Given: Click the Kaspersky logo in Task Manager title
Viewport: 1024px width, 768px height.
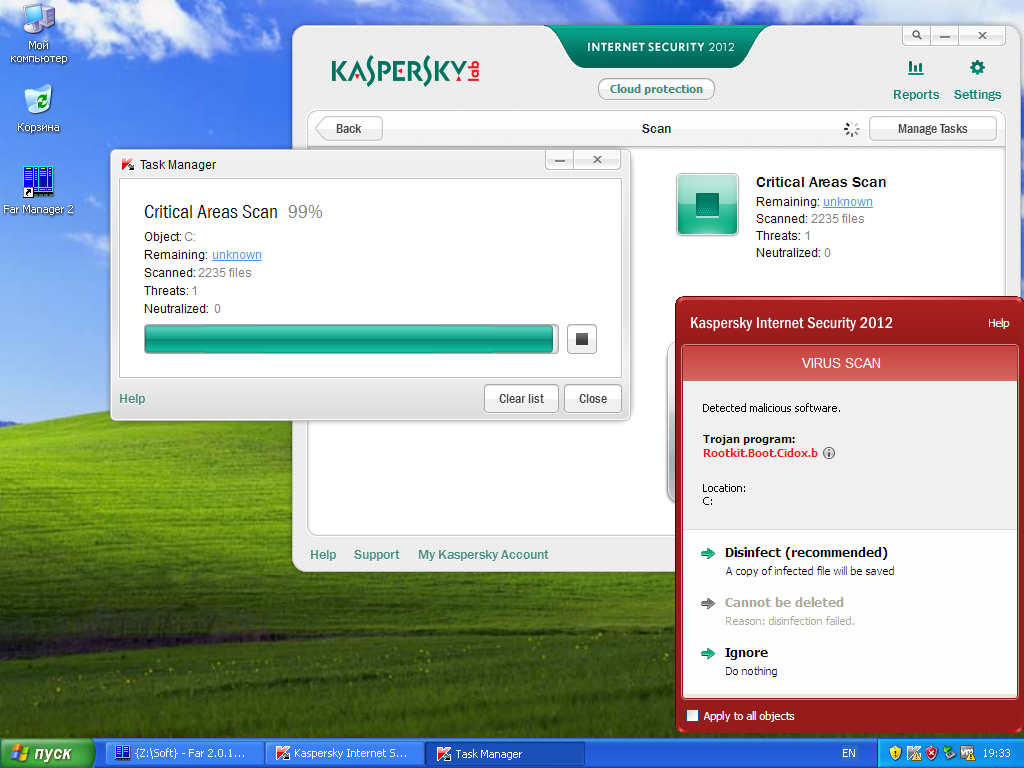Looking at the screenshot, I should 128,165.
